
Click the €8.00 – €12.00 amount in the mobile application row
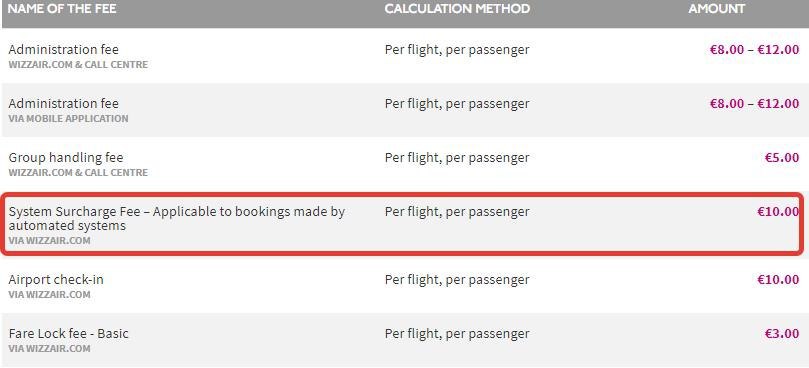754,104
